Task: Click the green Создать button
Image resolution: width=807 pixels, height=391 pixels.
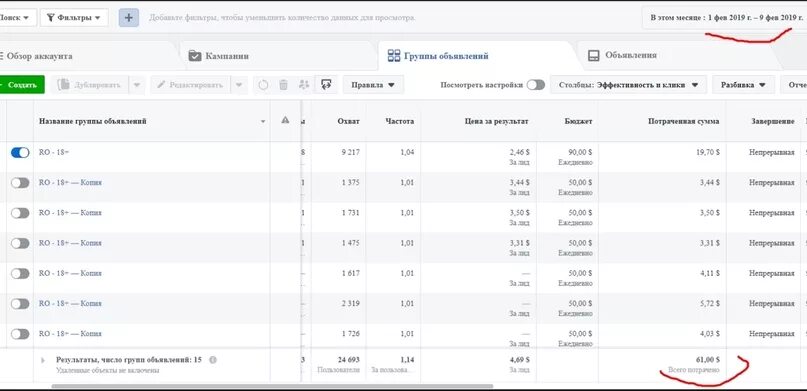Action: point(22,85)
